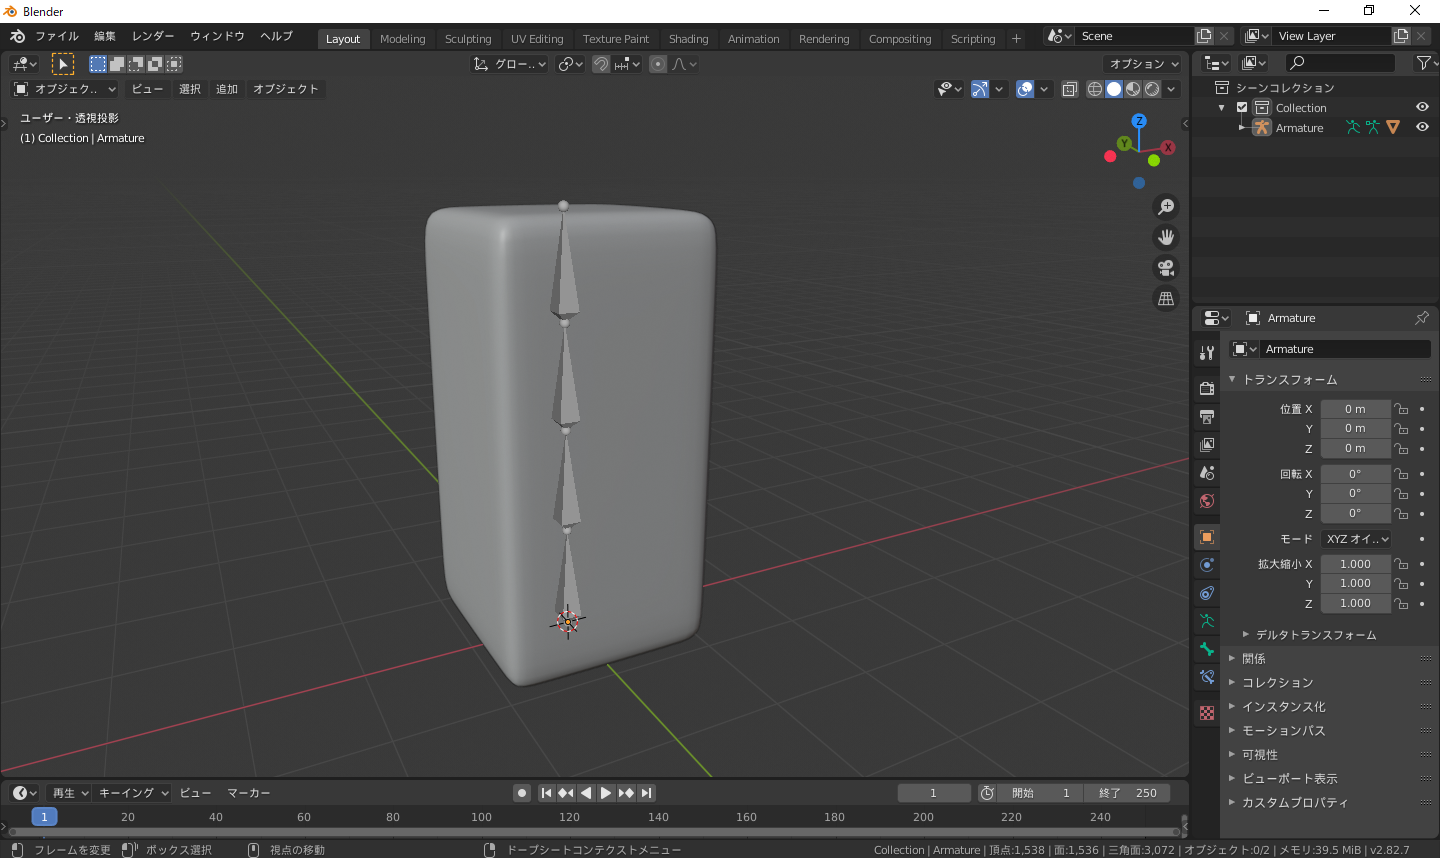Screen dimensions: 1440x858
Task: Click the current frame field
Action: coord(934,793)
